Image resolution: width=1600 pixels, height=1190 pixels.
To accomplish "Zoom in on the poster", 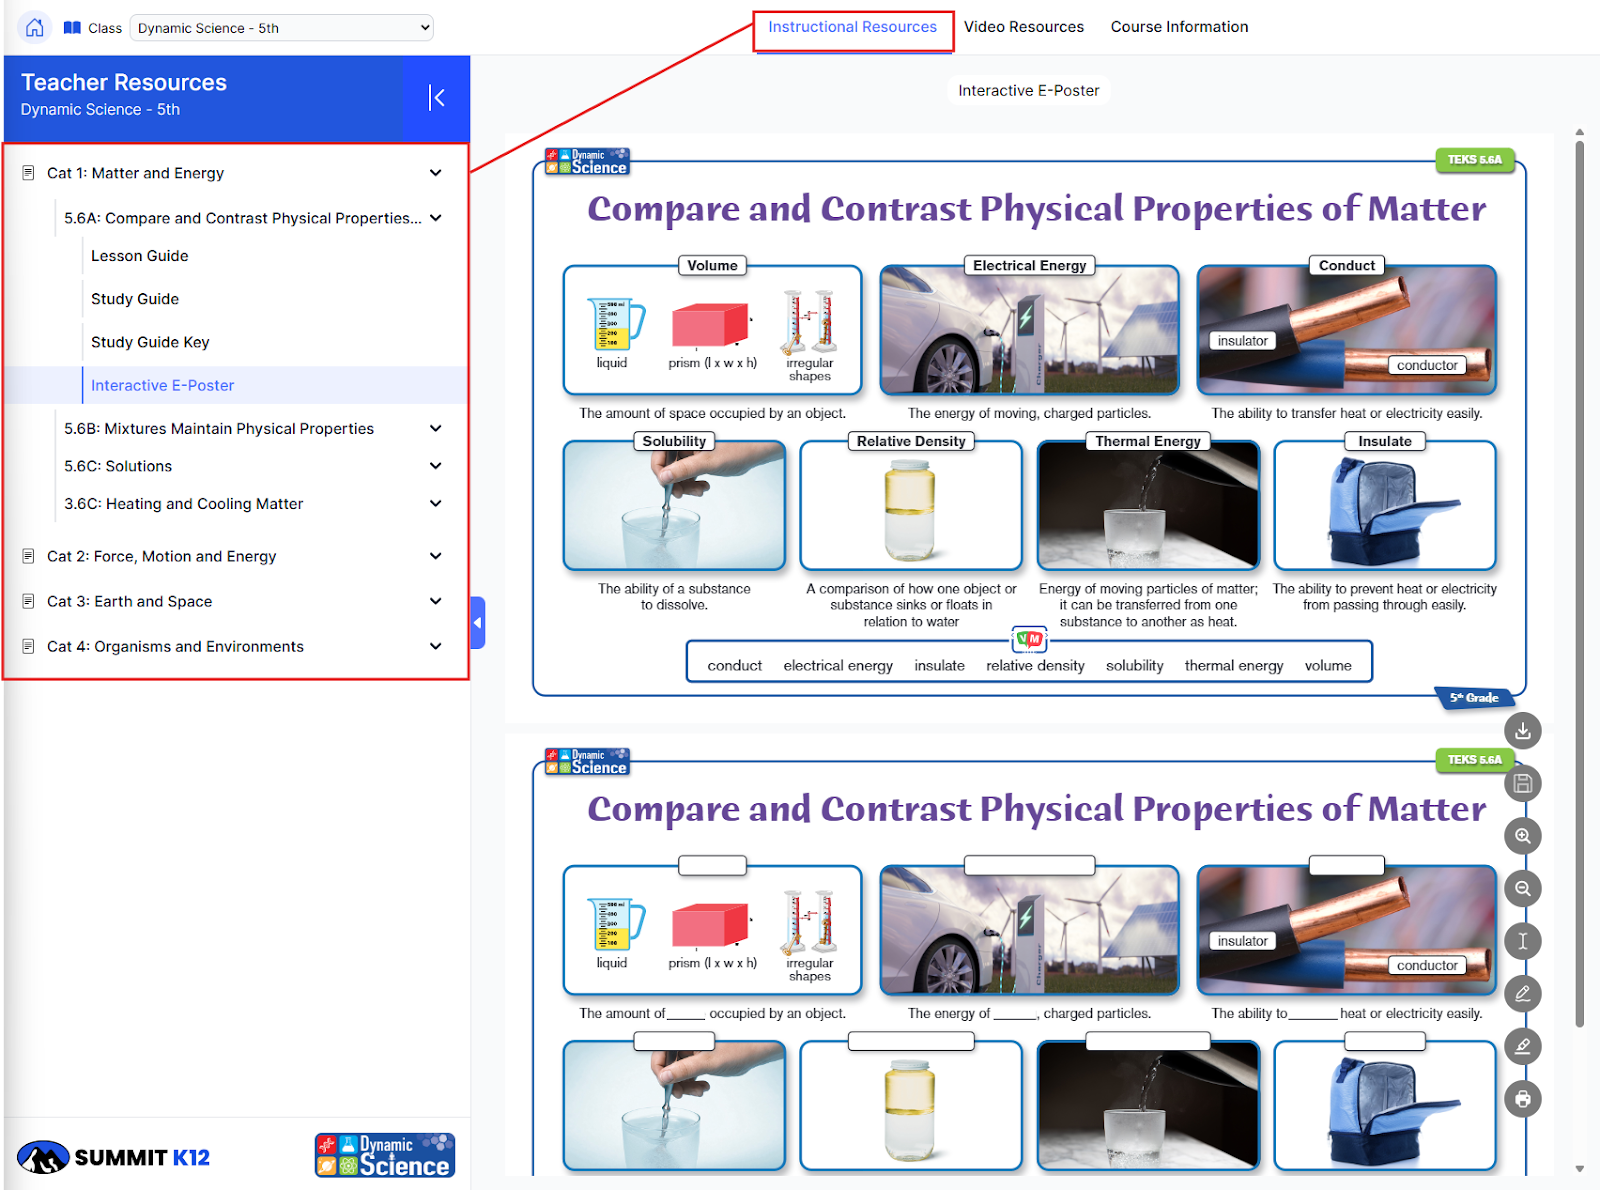I will (1522, 836).
